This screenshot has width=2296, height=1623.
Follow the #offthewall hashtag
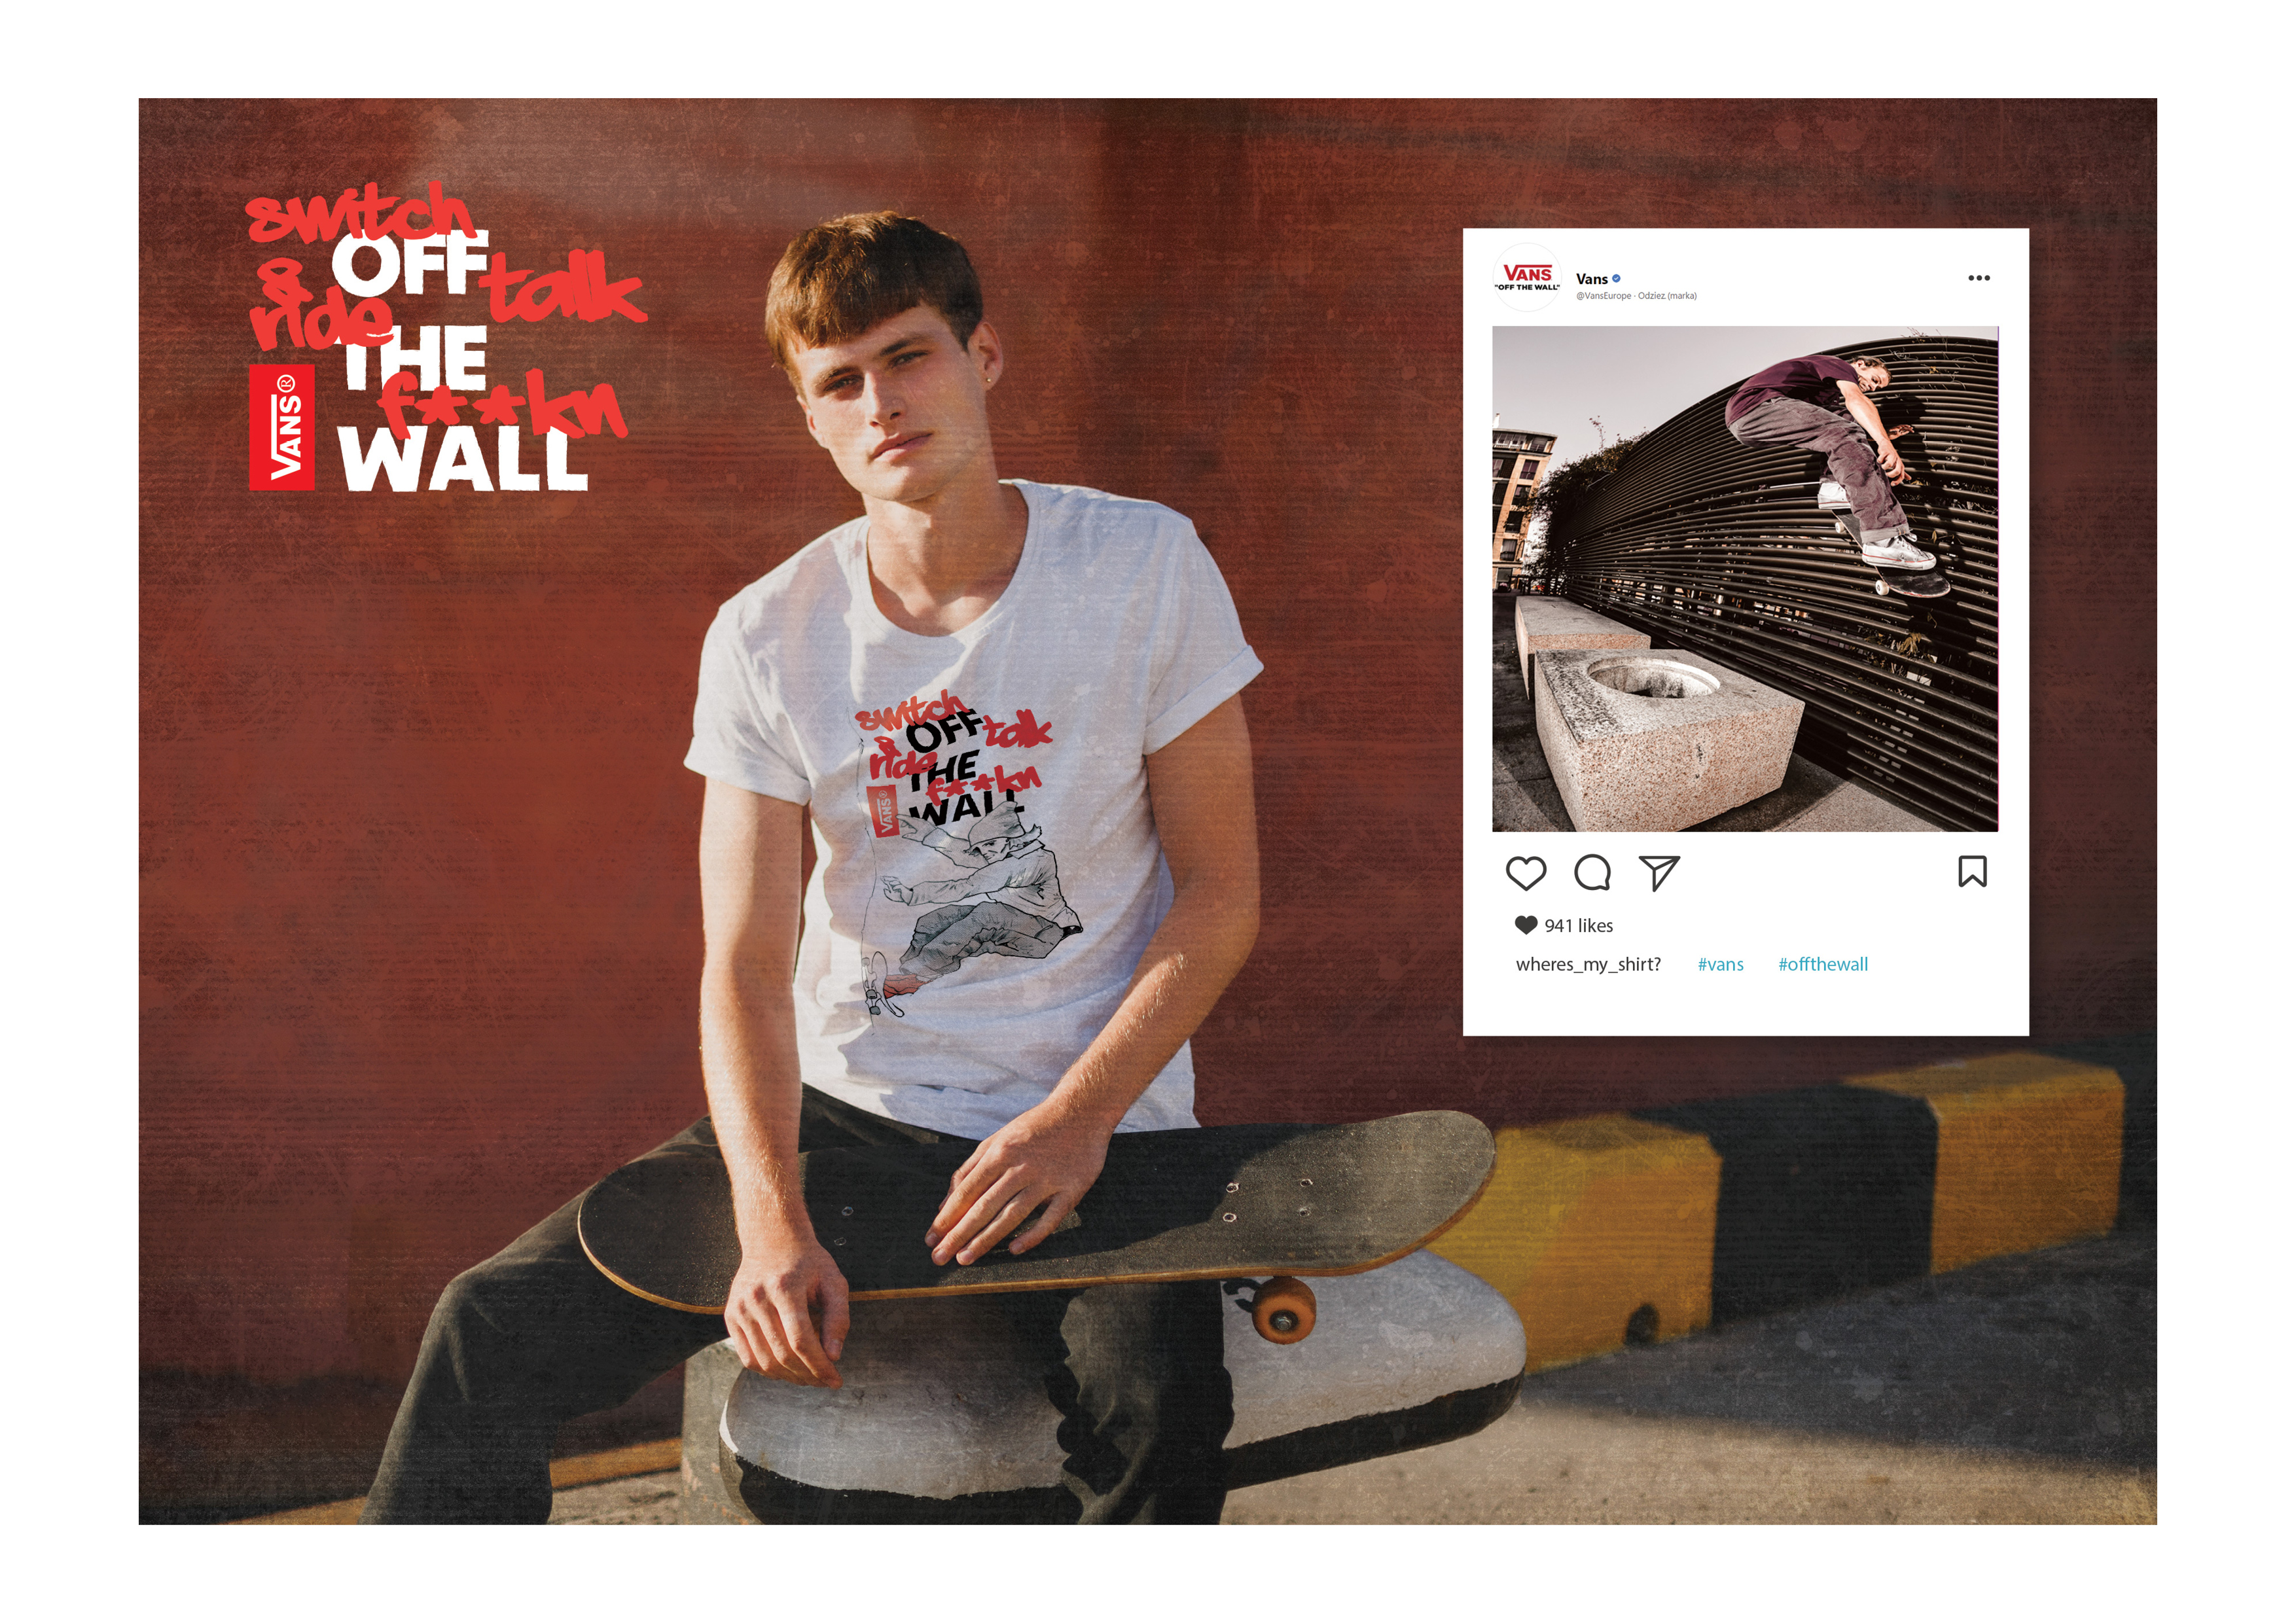[1823, 964]
